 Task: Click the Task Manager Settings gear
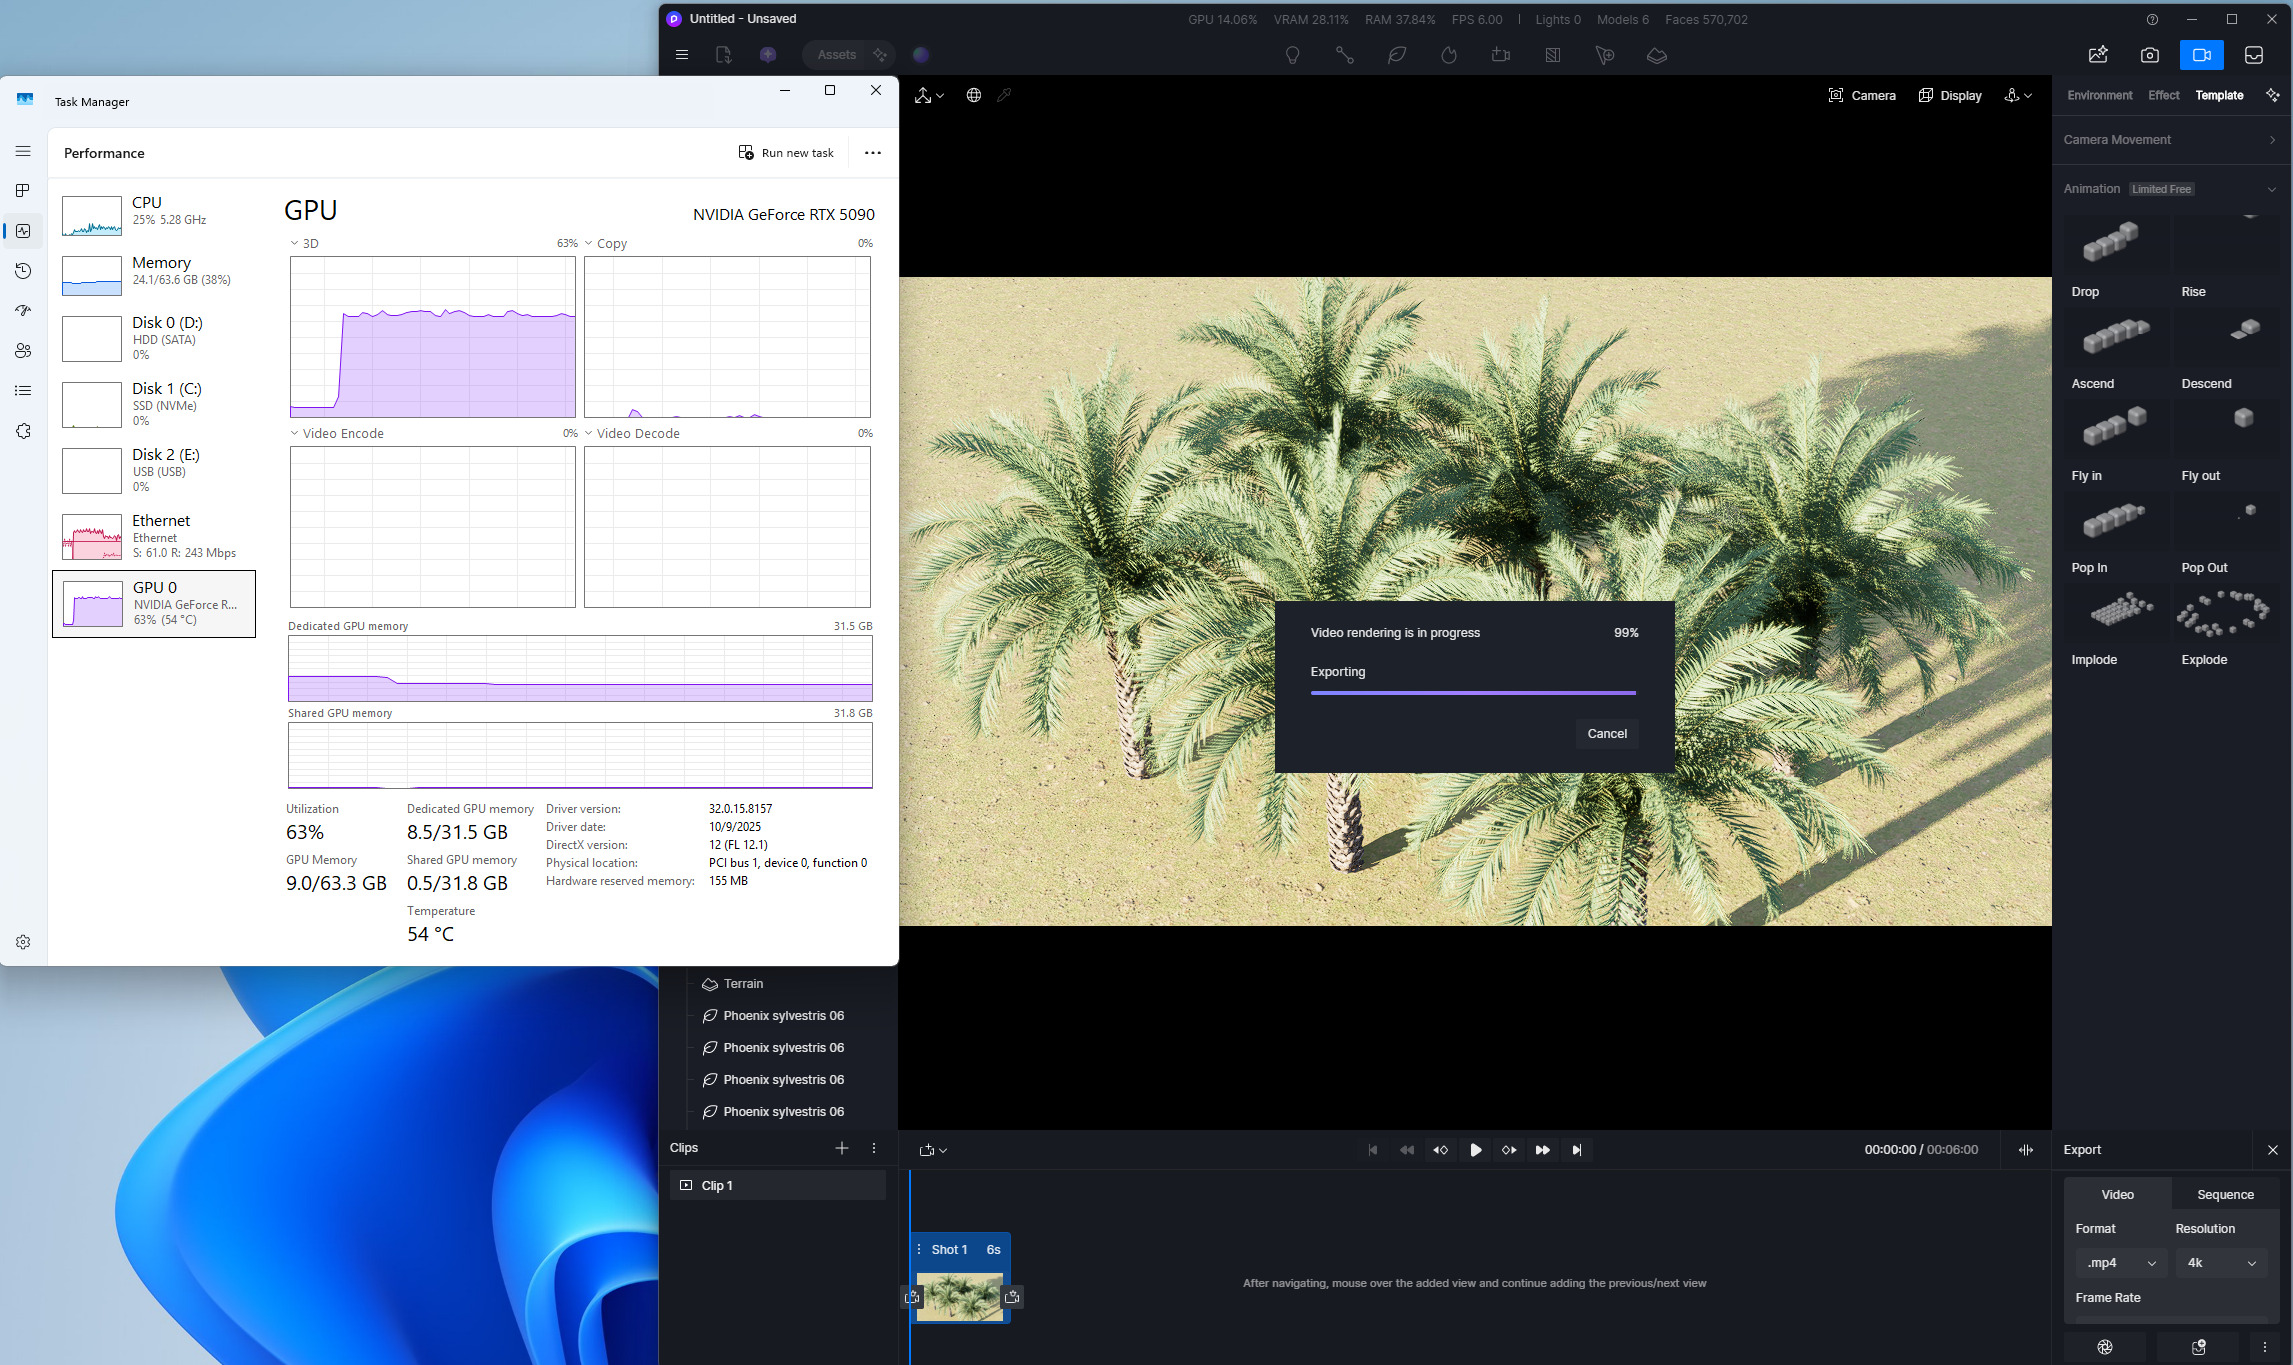click(x=23, y=942)
